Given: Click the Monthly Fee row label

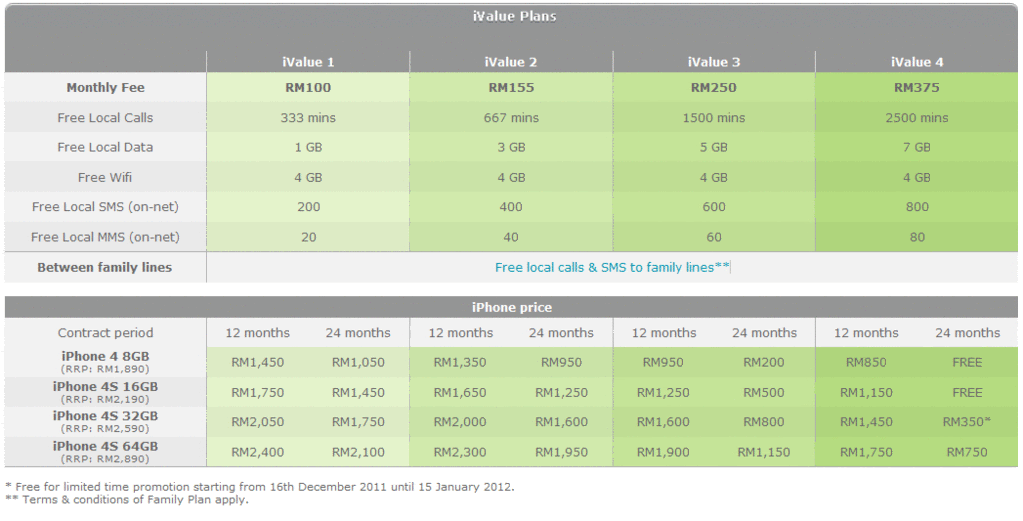Looking at the screenshot, I should pyautogui.click(x=105, y=87).
